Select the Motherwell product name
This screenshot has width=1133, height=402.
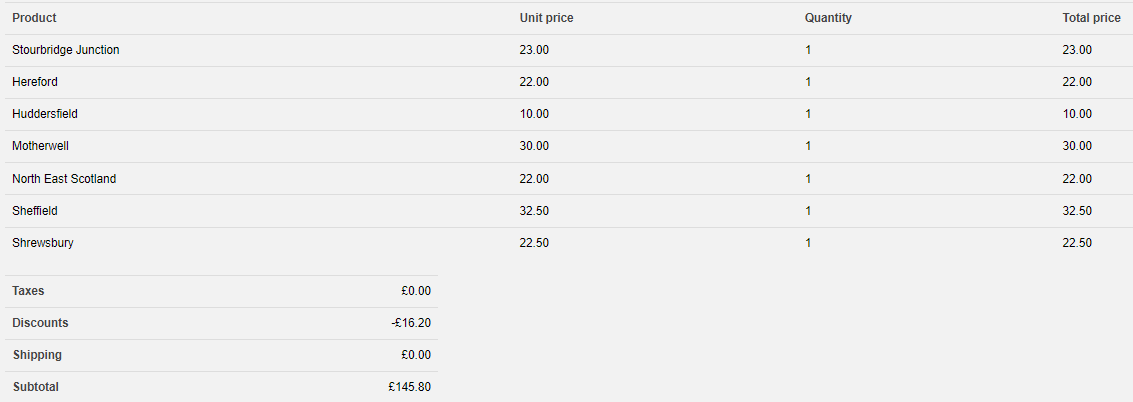(40, 146)
